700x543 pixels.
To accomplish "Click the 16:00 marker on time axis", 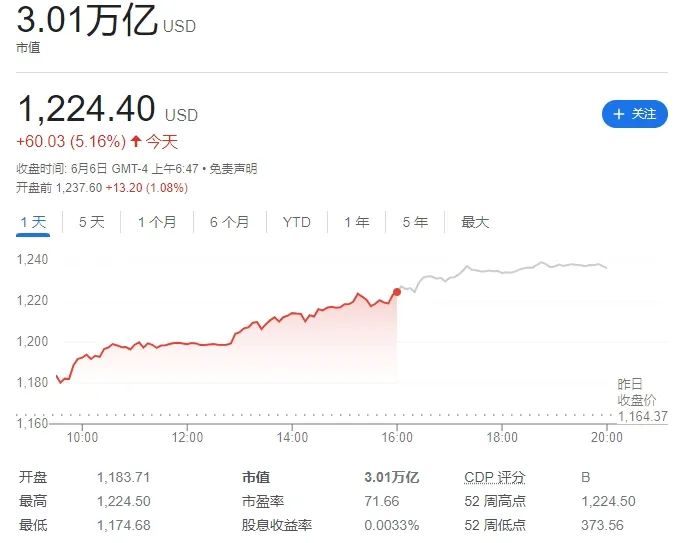I will 397,437.
